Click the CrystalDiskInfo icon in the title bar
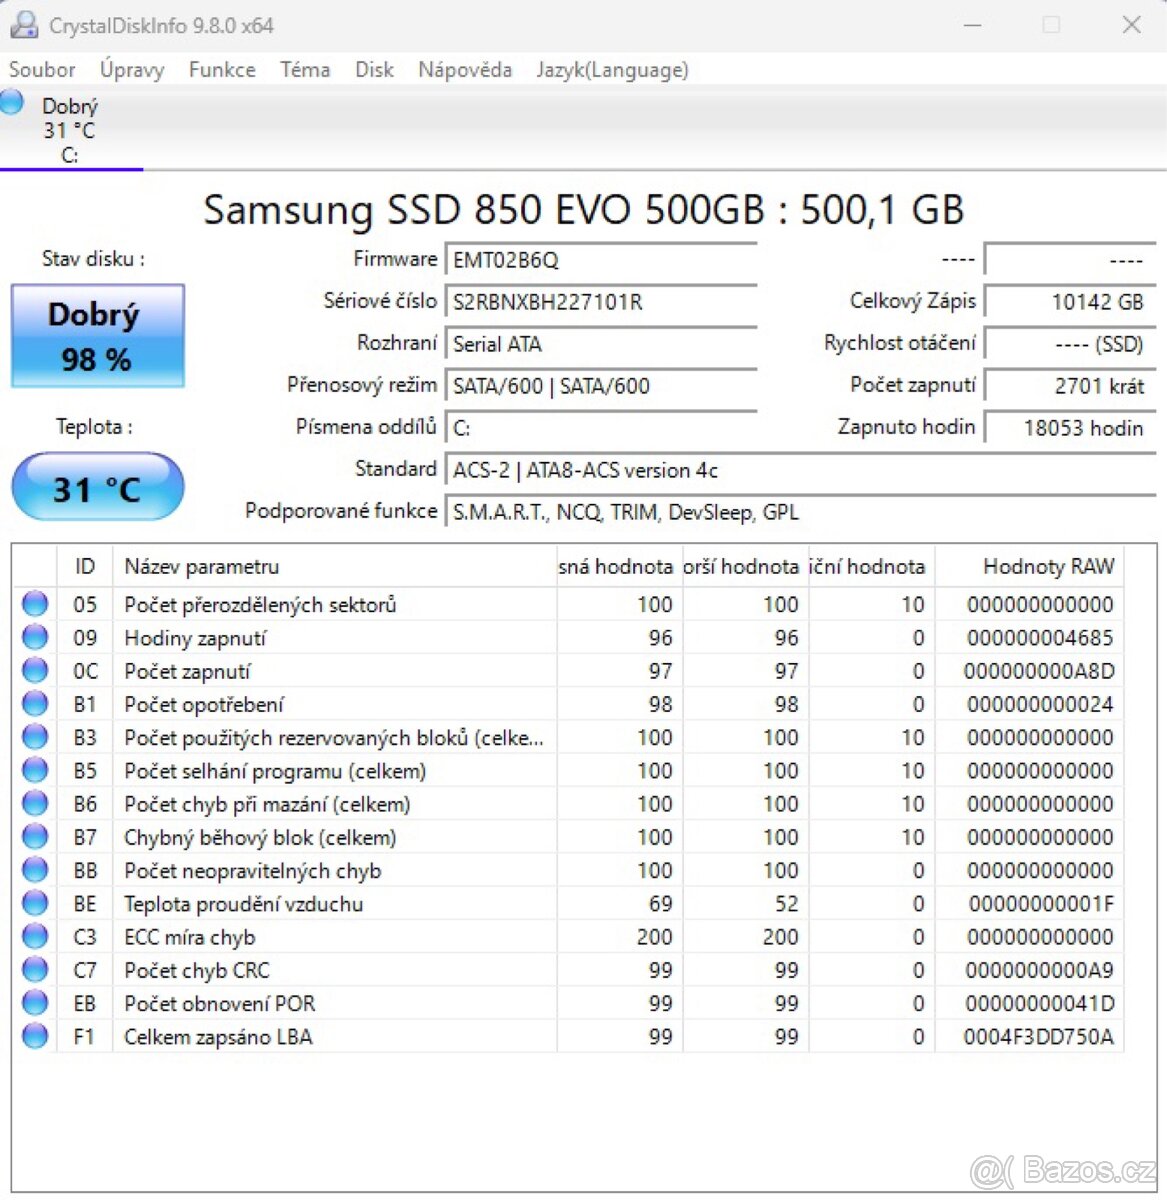 coord(24,24)
